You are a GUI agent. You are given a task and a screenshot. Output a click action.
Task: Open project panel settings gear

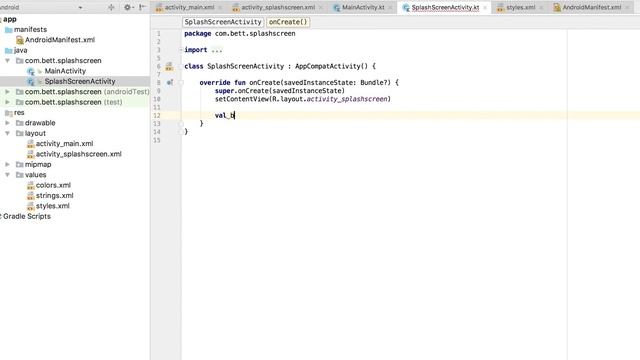[x=128, y=7]
